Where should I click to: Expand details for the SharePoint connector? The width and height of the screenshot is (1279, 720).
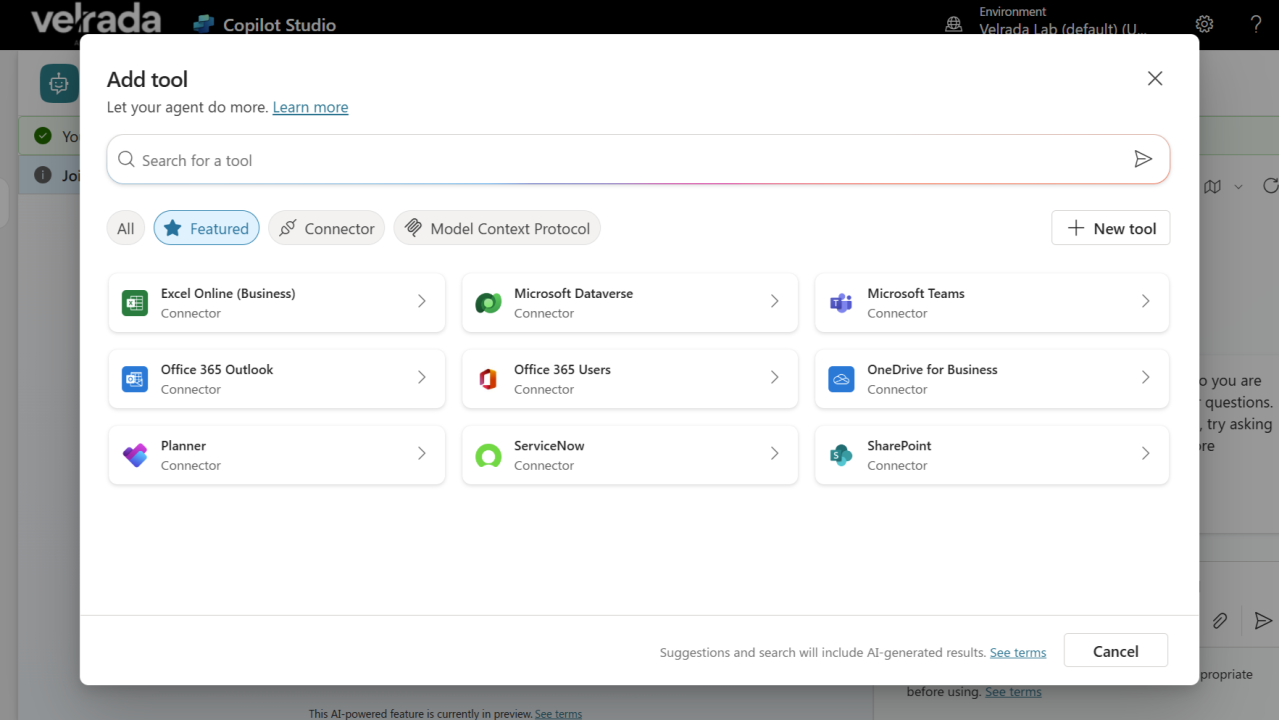coord(1145,455)
